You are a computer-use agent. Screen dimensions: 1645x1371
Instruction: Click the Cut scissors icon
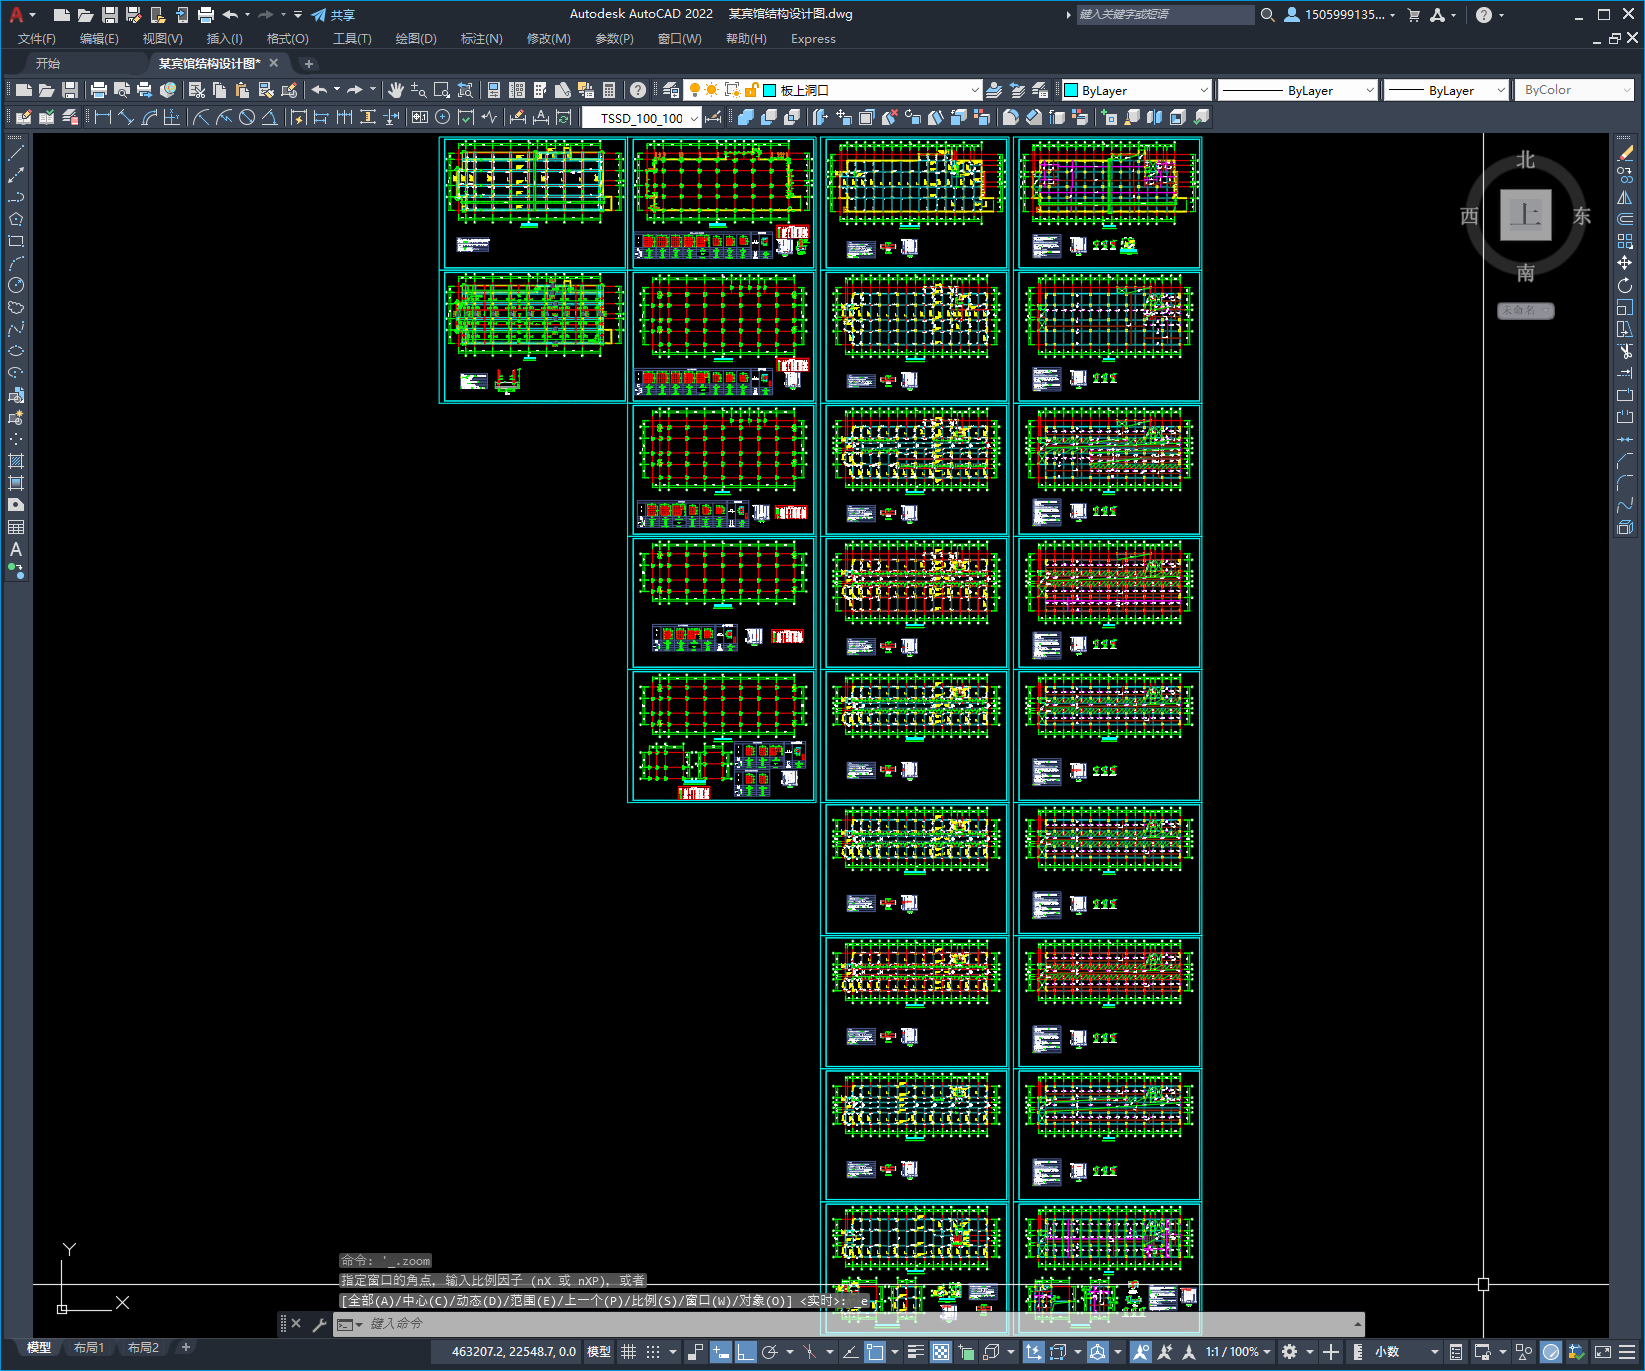tap(197, 90)
